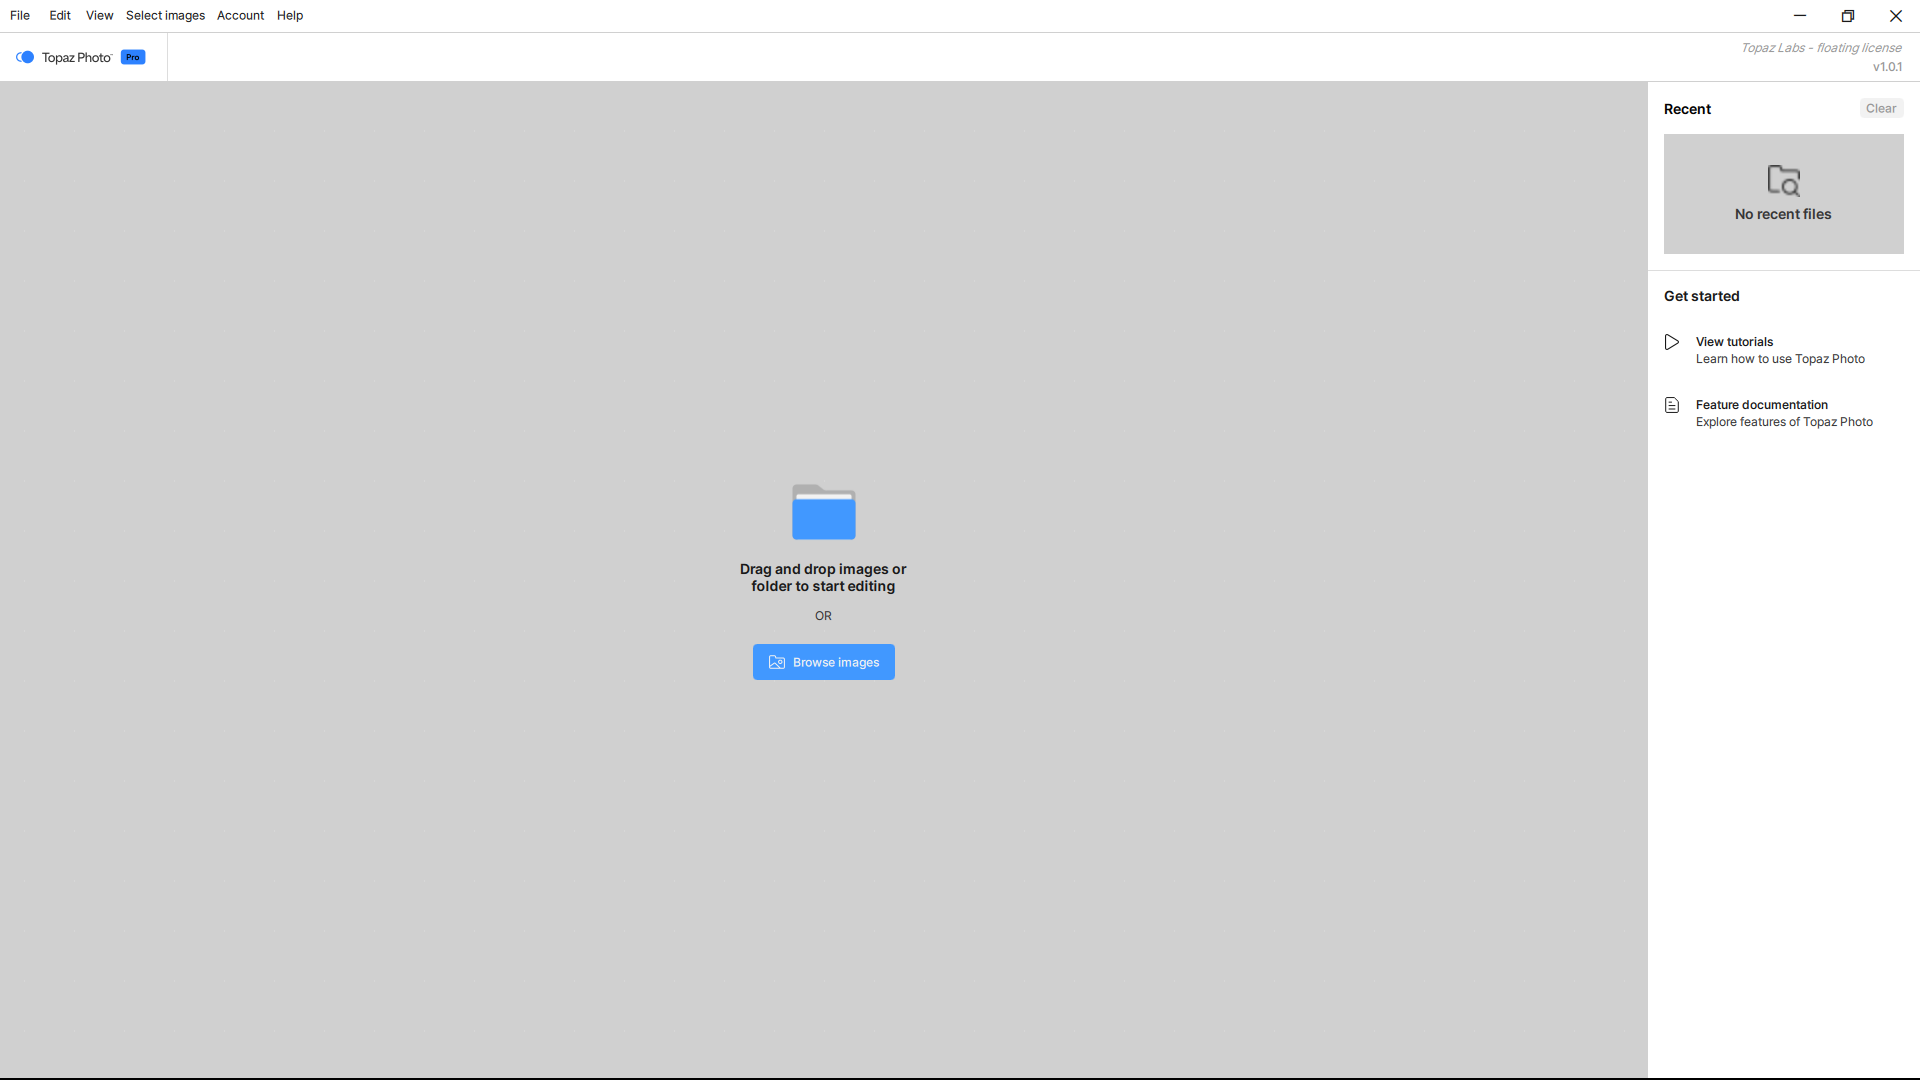Open the Edit menu

click(x=60, y=15)
